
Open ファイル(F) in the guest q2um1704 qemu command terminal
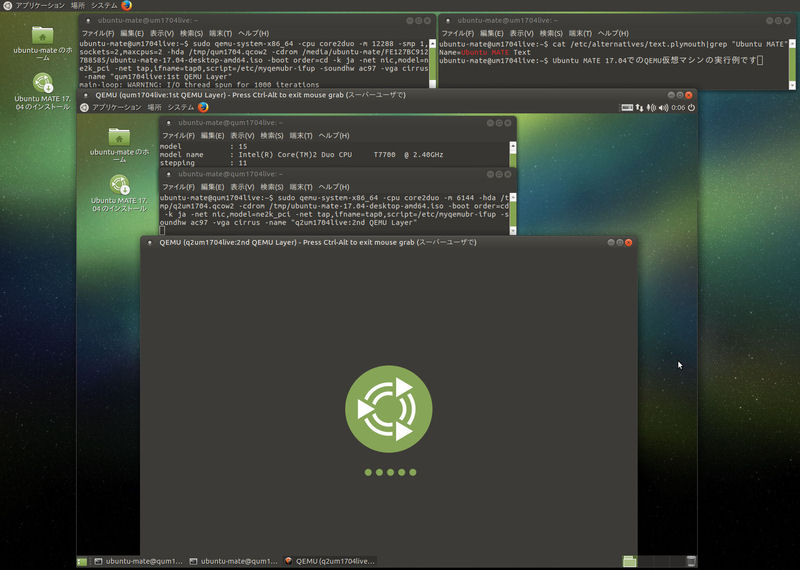[178, 187]
